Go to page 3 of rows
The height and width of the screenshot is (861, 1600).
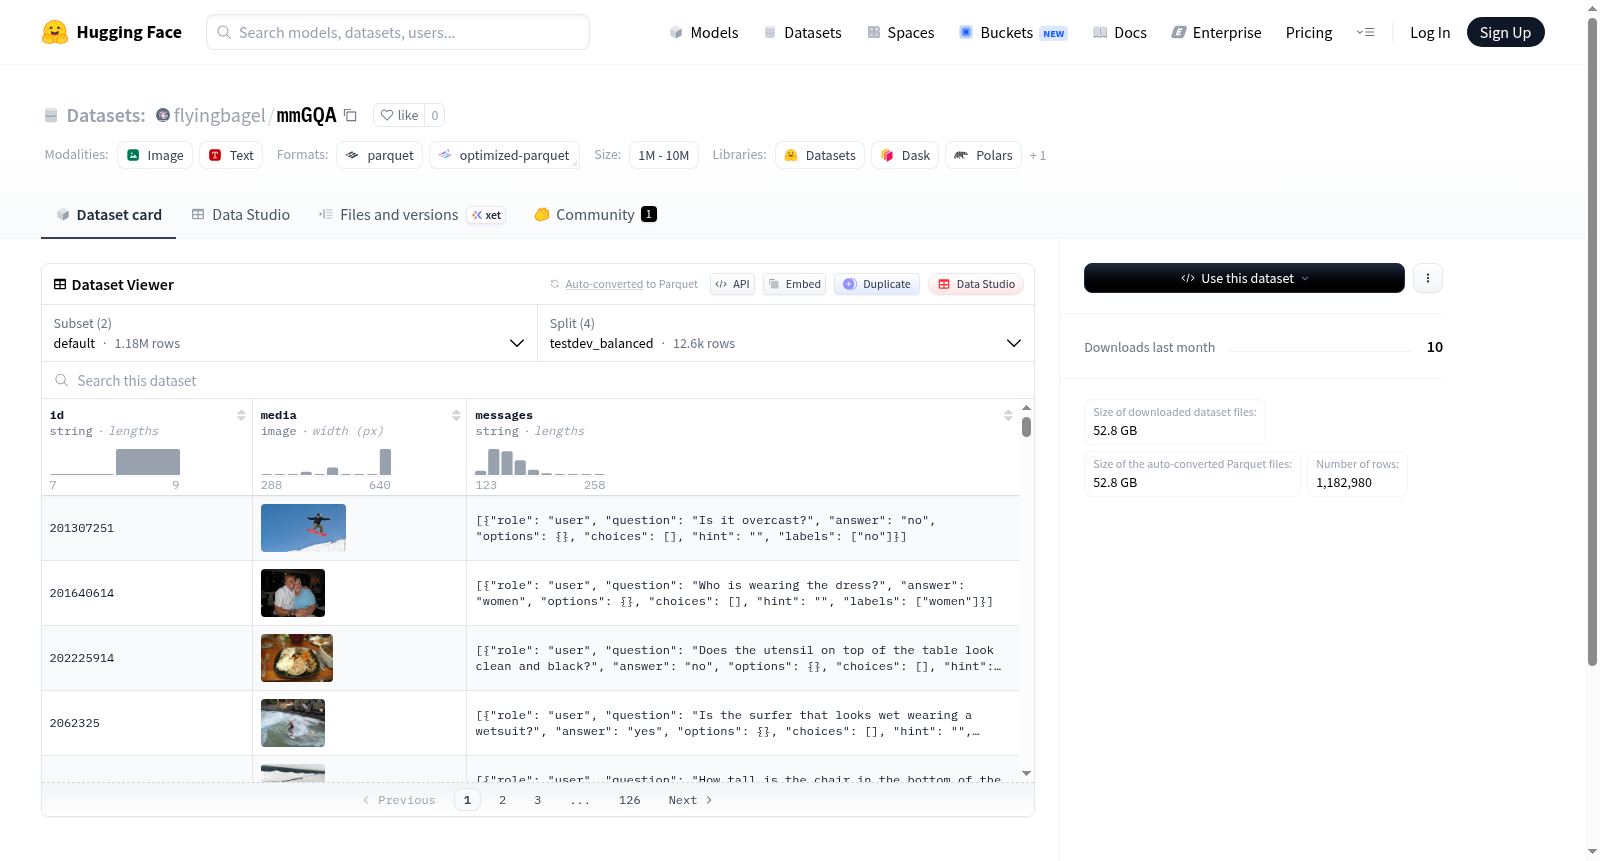[537, 800]
